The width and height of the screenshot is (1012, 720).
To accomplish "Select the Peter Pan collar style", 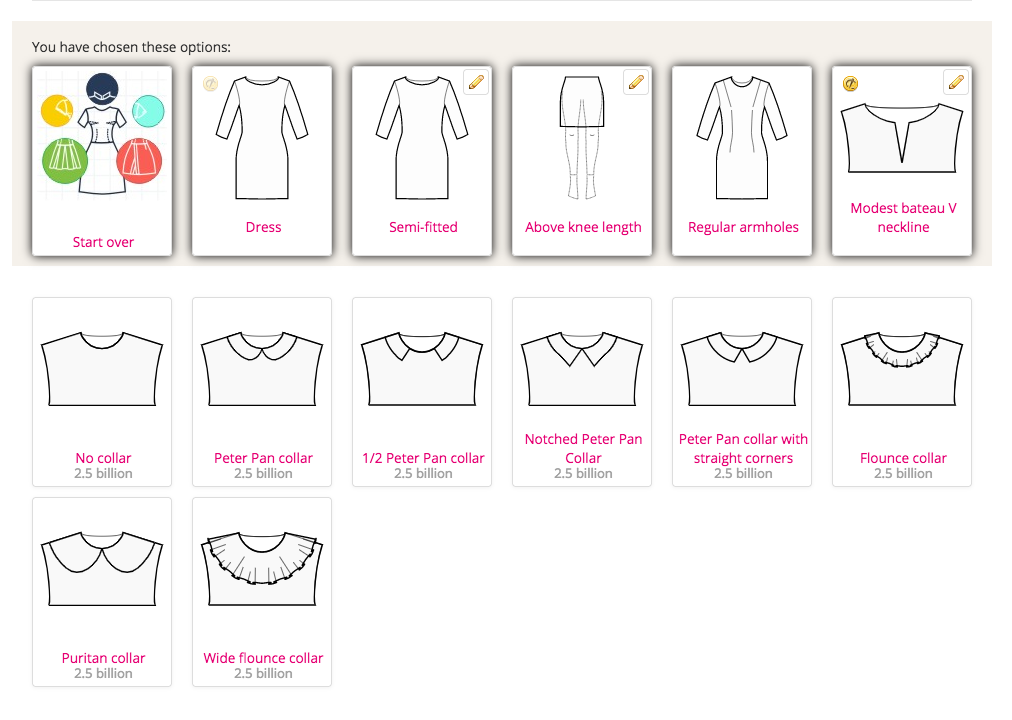I will [261, 390].
